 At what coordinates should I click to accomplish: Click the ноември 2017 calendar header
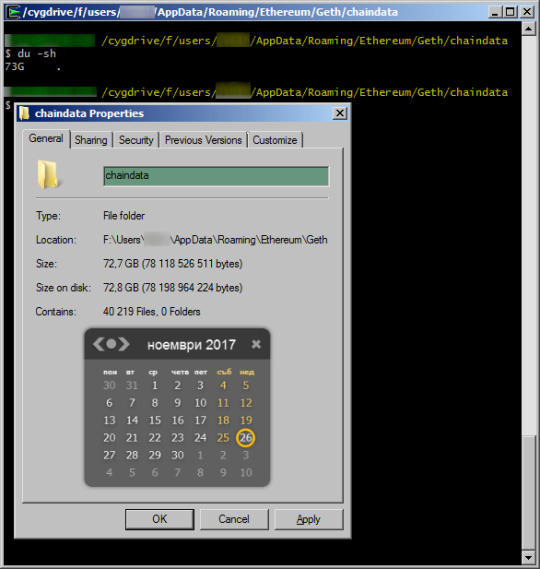click(191, 345)
